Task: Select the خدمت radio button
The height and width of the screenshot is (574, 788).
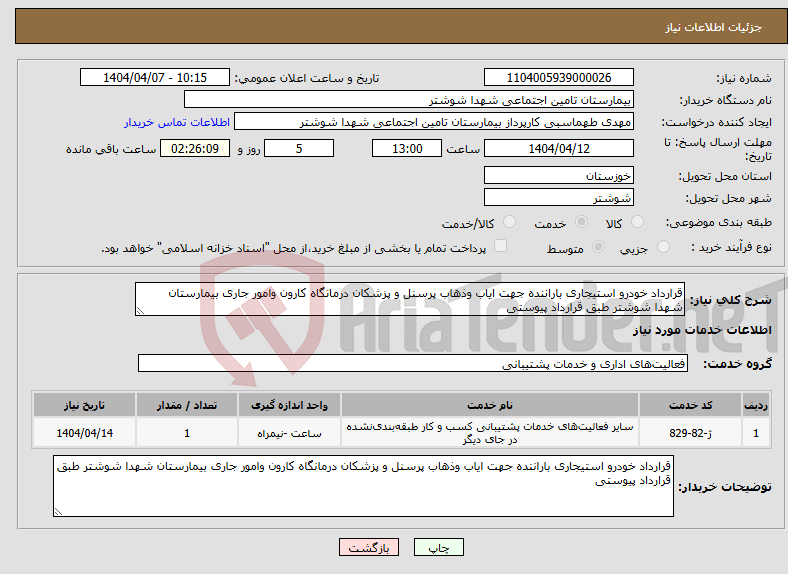Action: tap(581, 222)
